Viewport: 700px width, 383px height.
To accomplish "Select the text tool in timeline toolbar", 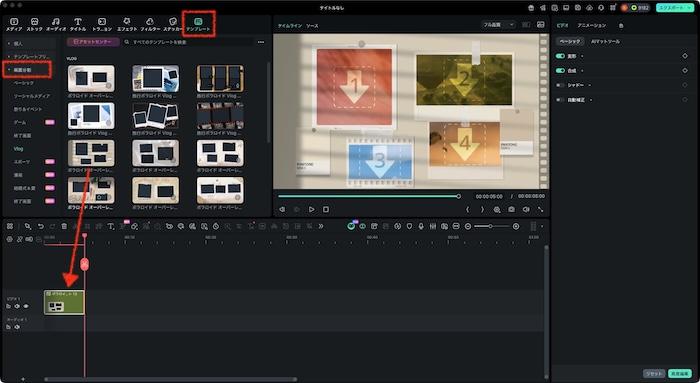I will [x=111, y=226].
